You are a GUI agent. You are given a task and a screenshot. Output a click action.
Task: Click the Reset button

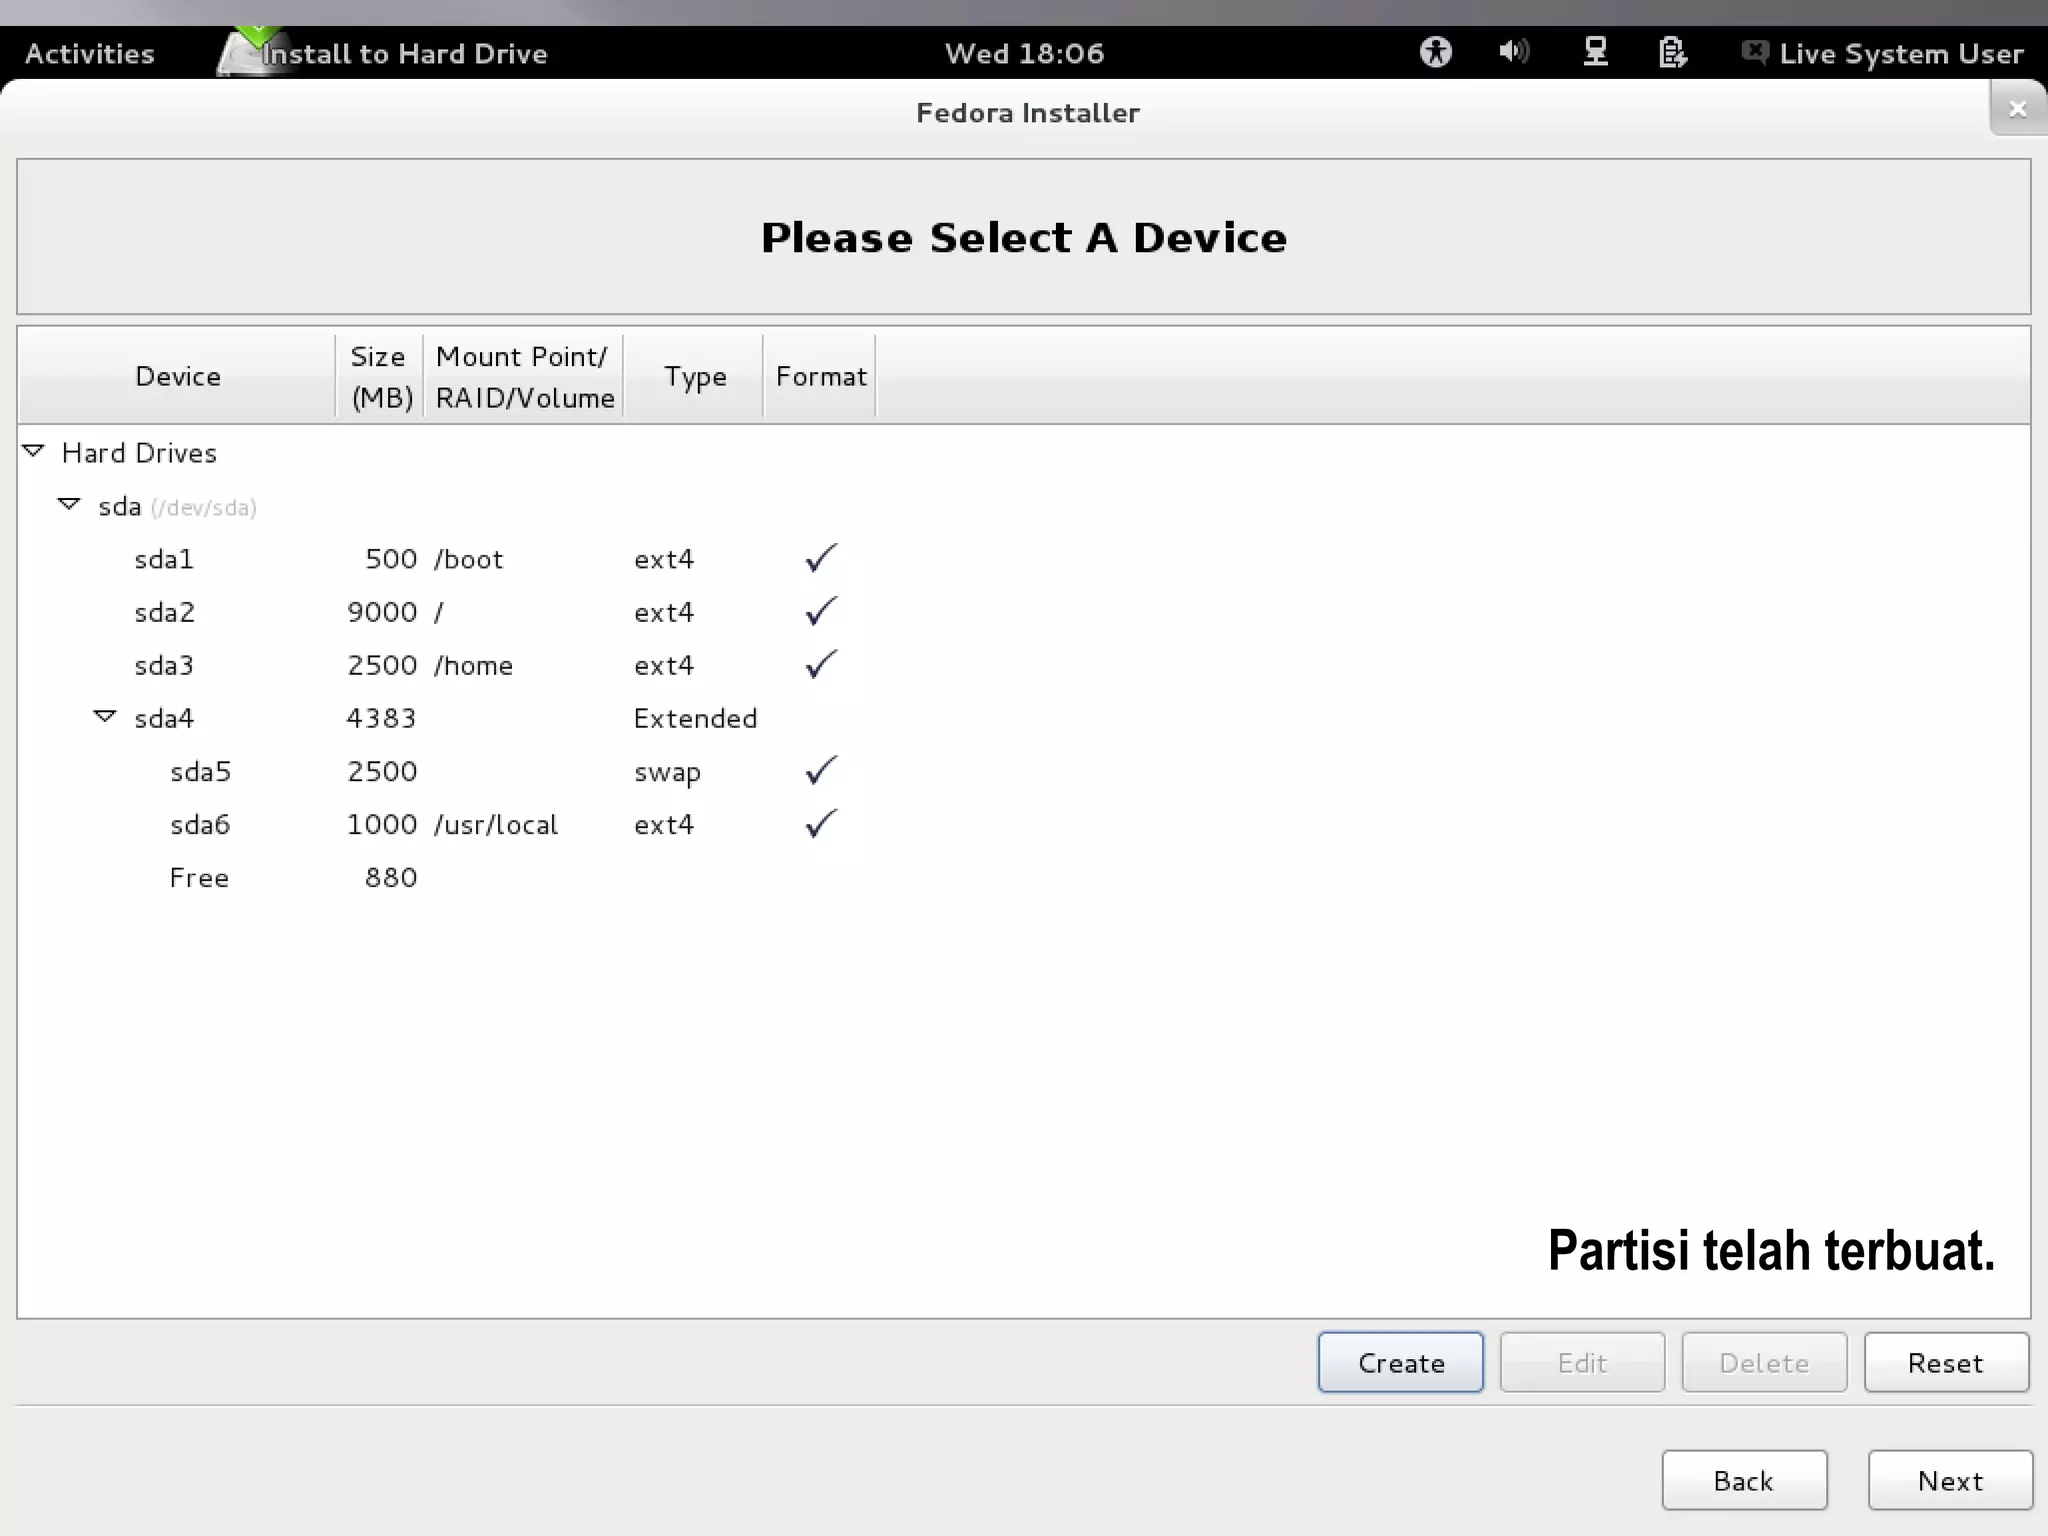click(1944, 1362)
